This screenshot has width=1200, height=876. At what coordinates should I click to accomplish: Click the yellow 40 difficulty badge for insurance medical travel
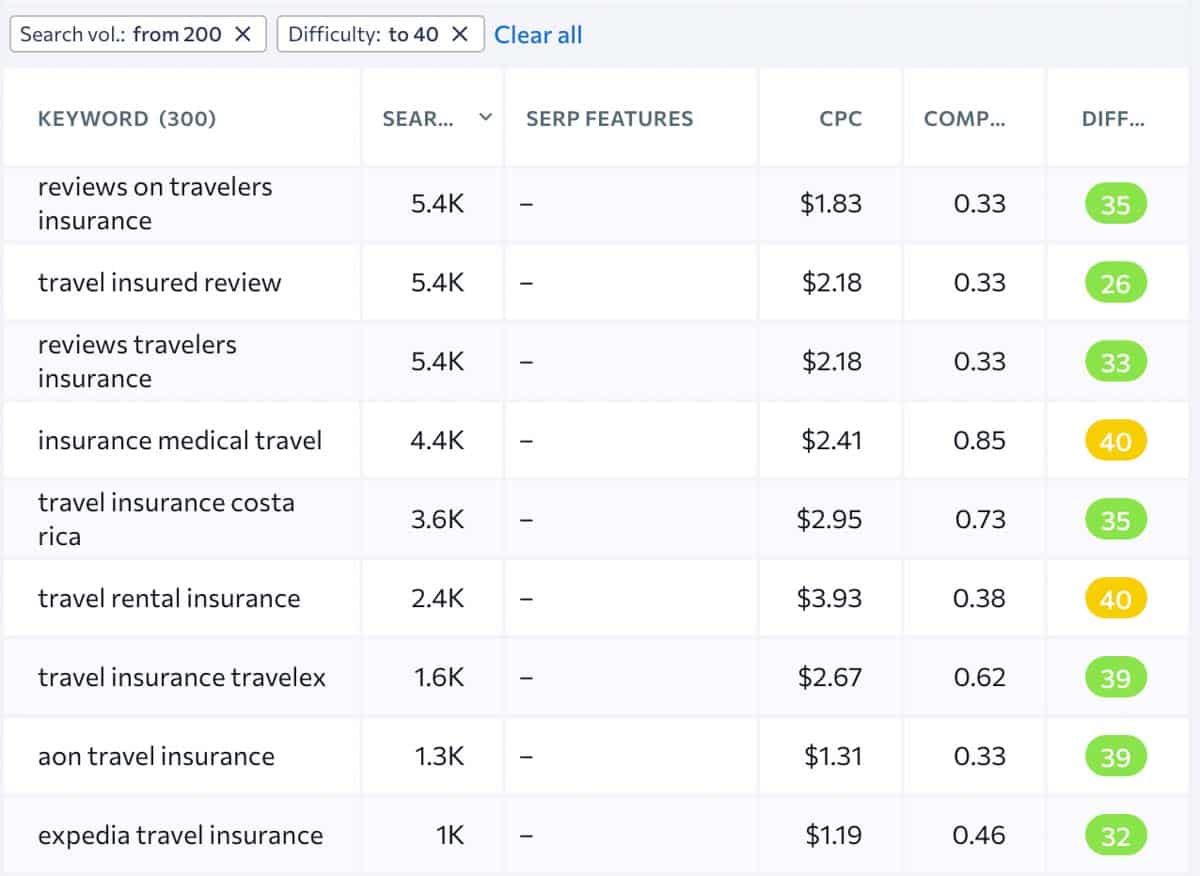(x=1116, y=440)
